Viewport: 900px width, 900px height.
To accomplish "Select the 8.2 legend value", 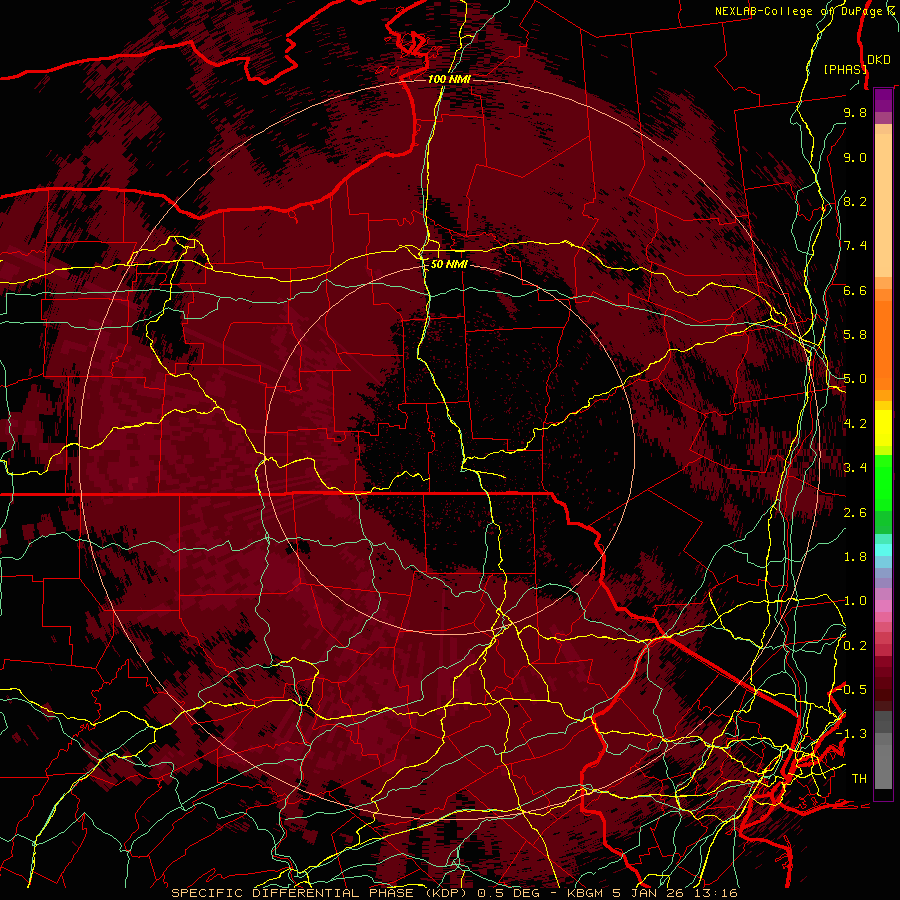I will click(x=855, y=201).
